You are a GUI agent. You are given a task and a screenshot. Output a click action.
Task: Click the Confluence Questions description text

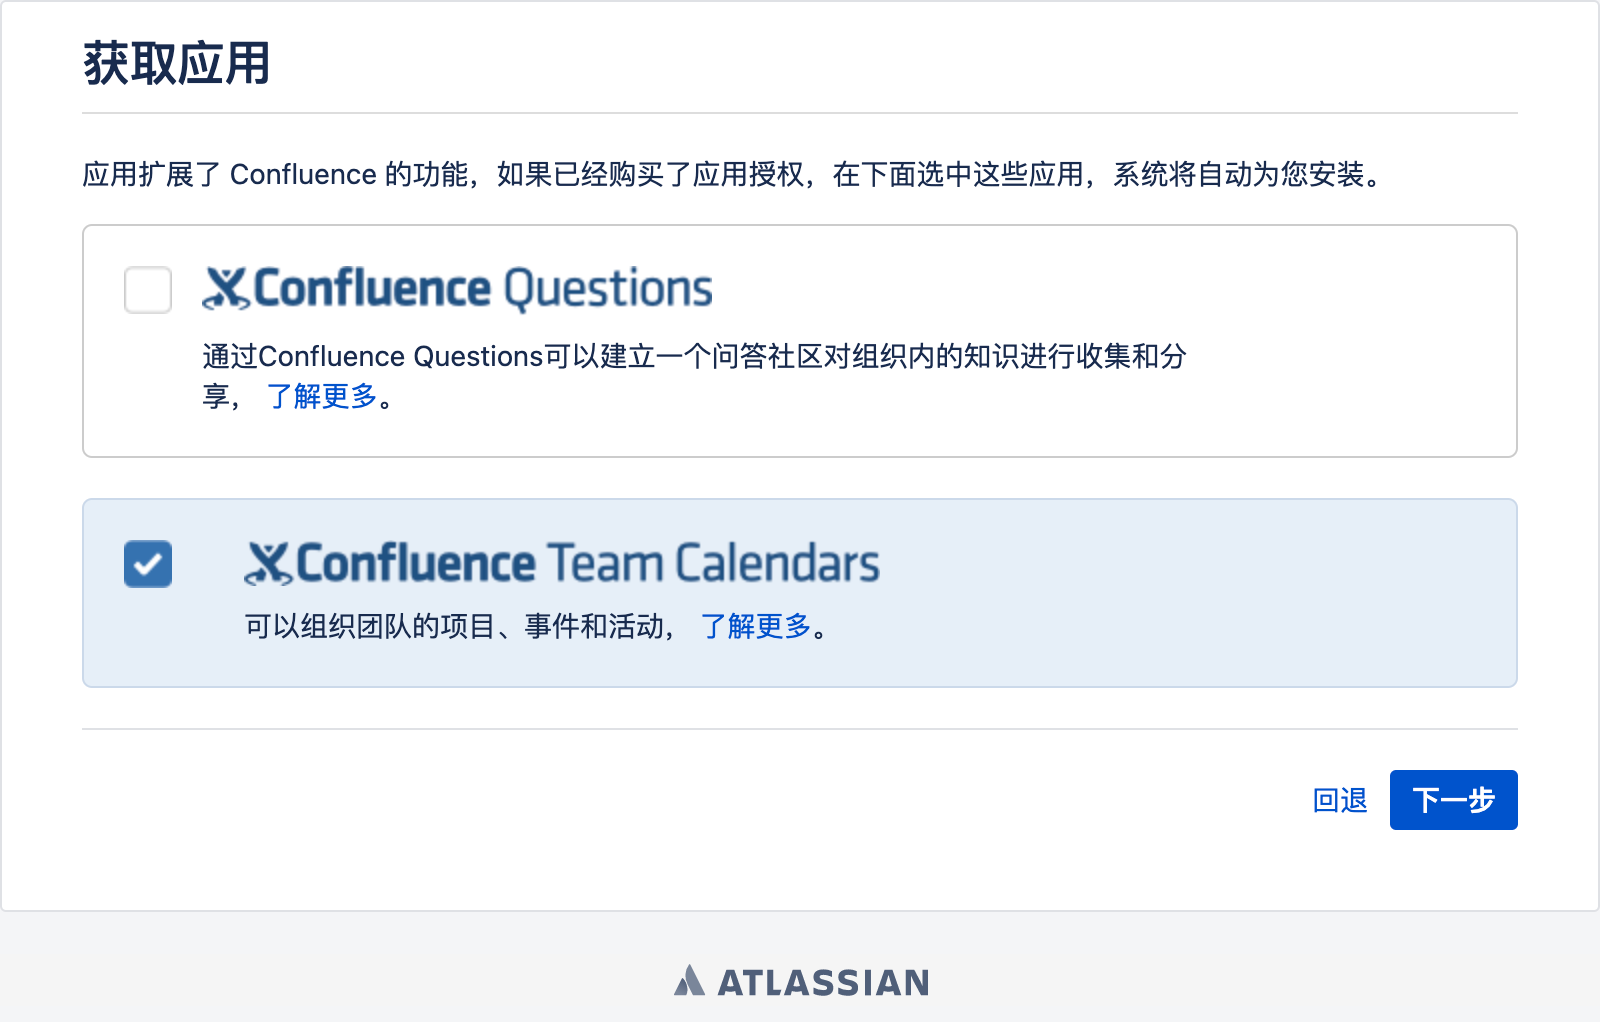694,376
